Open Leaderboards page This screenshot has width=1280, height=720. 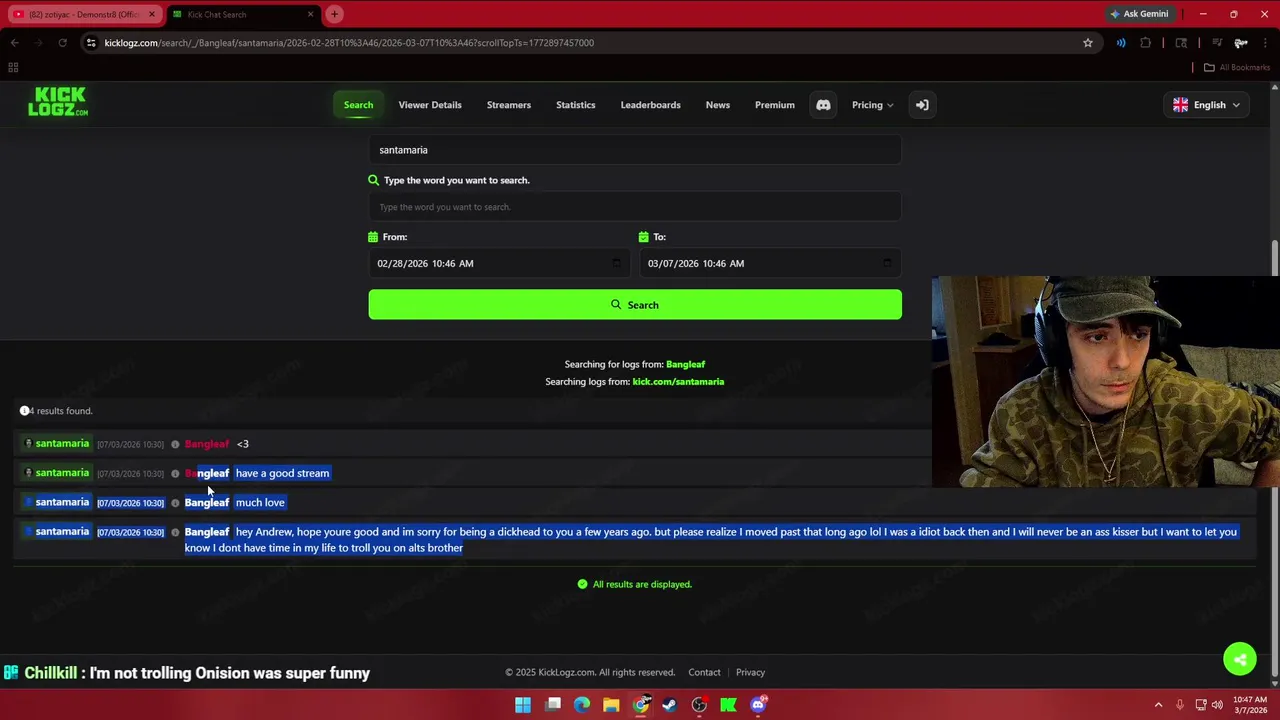point(650,105)
